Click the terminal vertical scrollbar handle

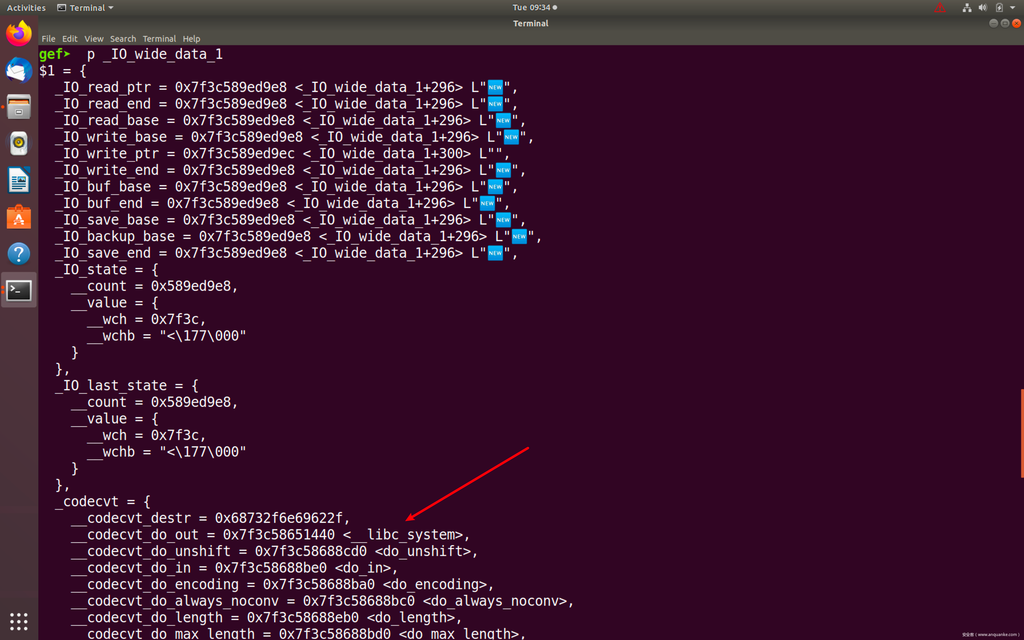(1022, 432)
